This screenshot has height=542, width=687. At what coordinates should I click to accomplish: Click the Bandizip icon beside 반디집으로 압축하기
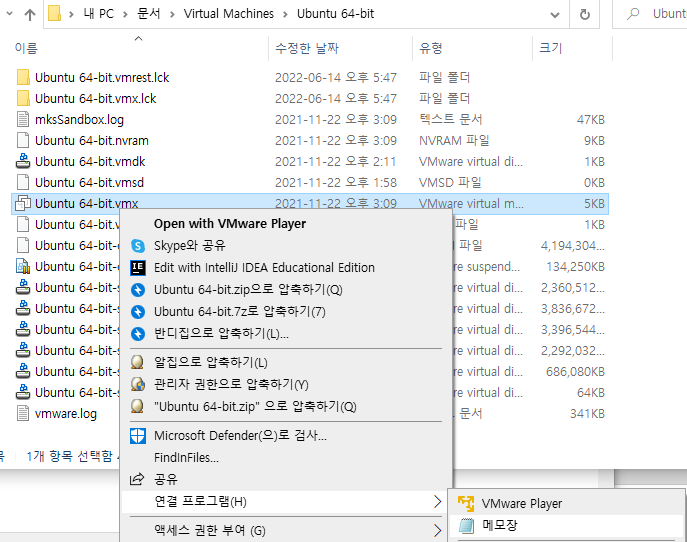coord(138,334)
